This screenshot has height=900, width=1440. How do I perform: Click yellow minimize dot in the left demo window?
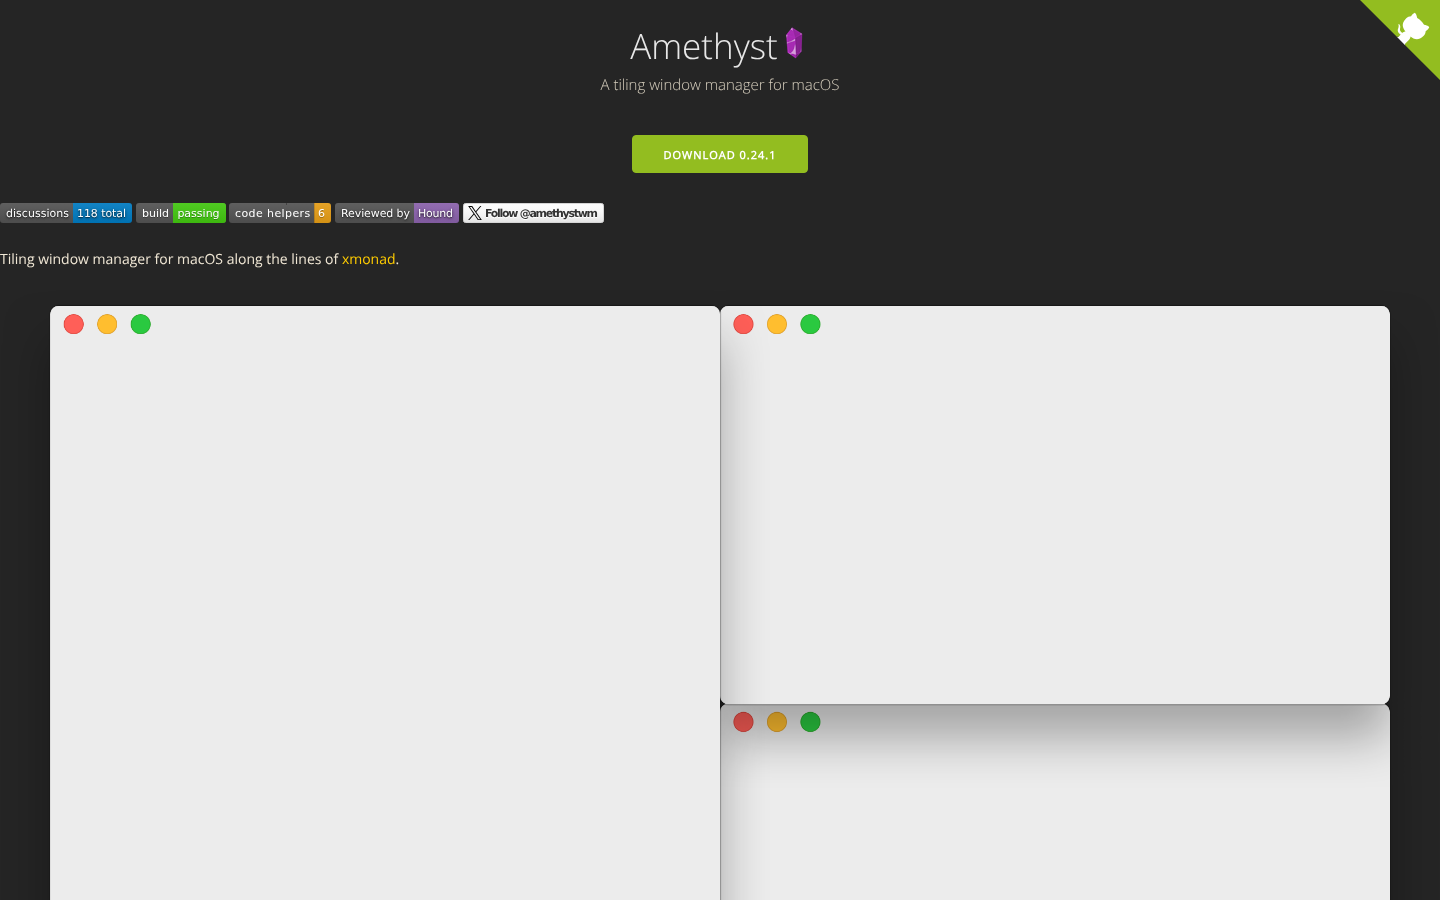(x=107, y=324)
